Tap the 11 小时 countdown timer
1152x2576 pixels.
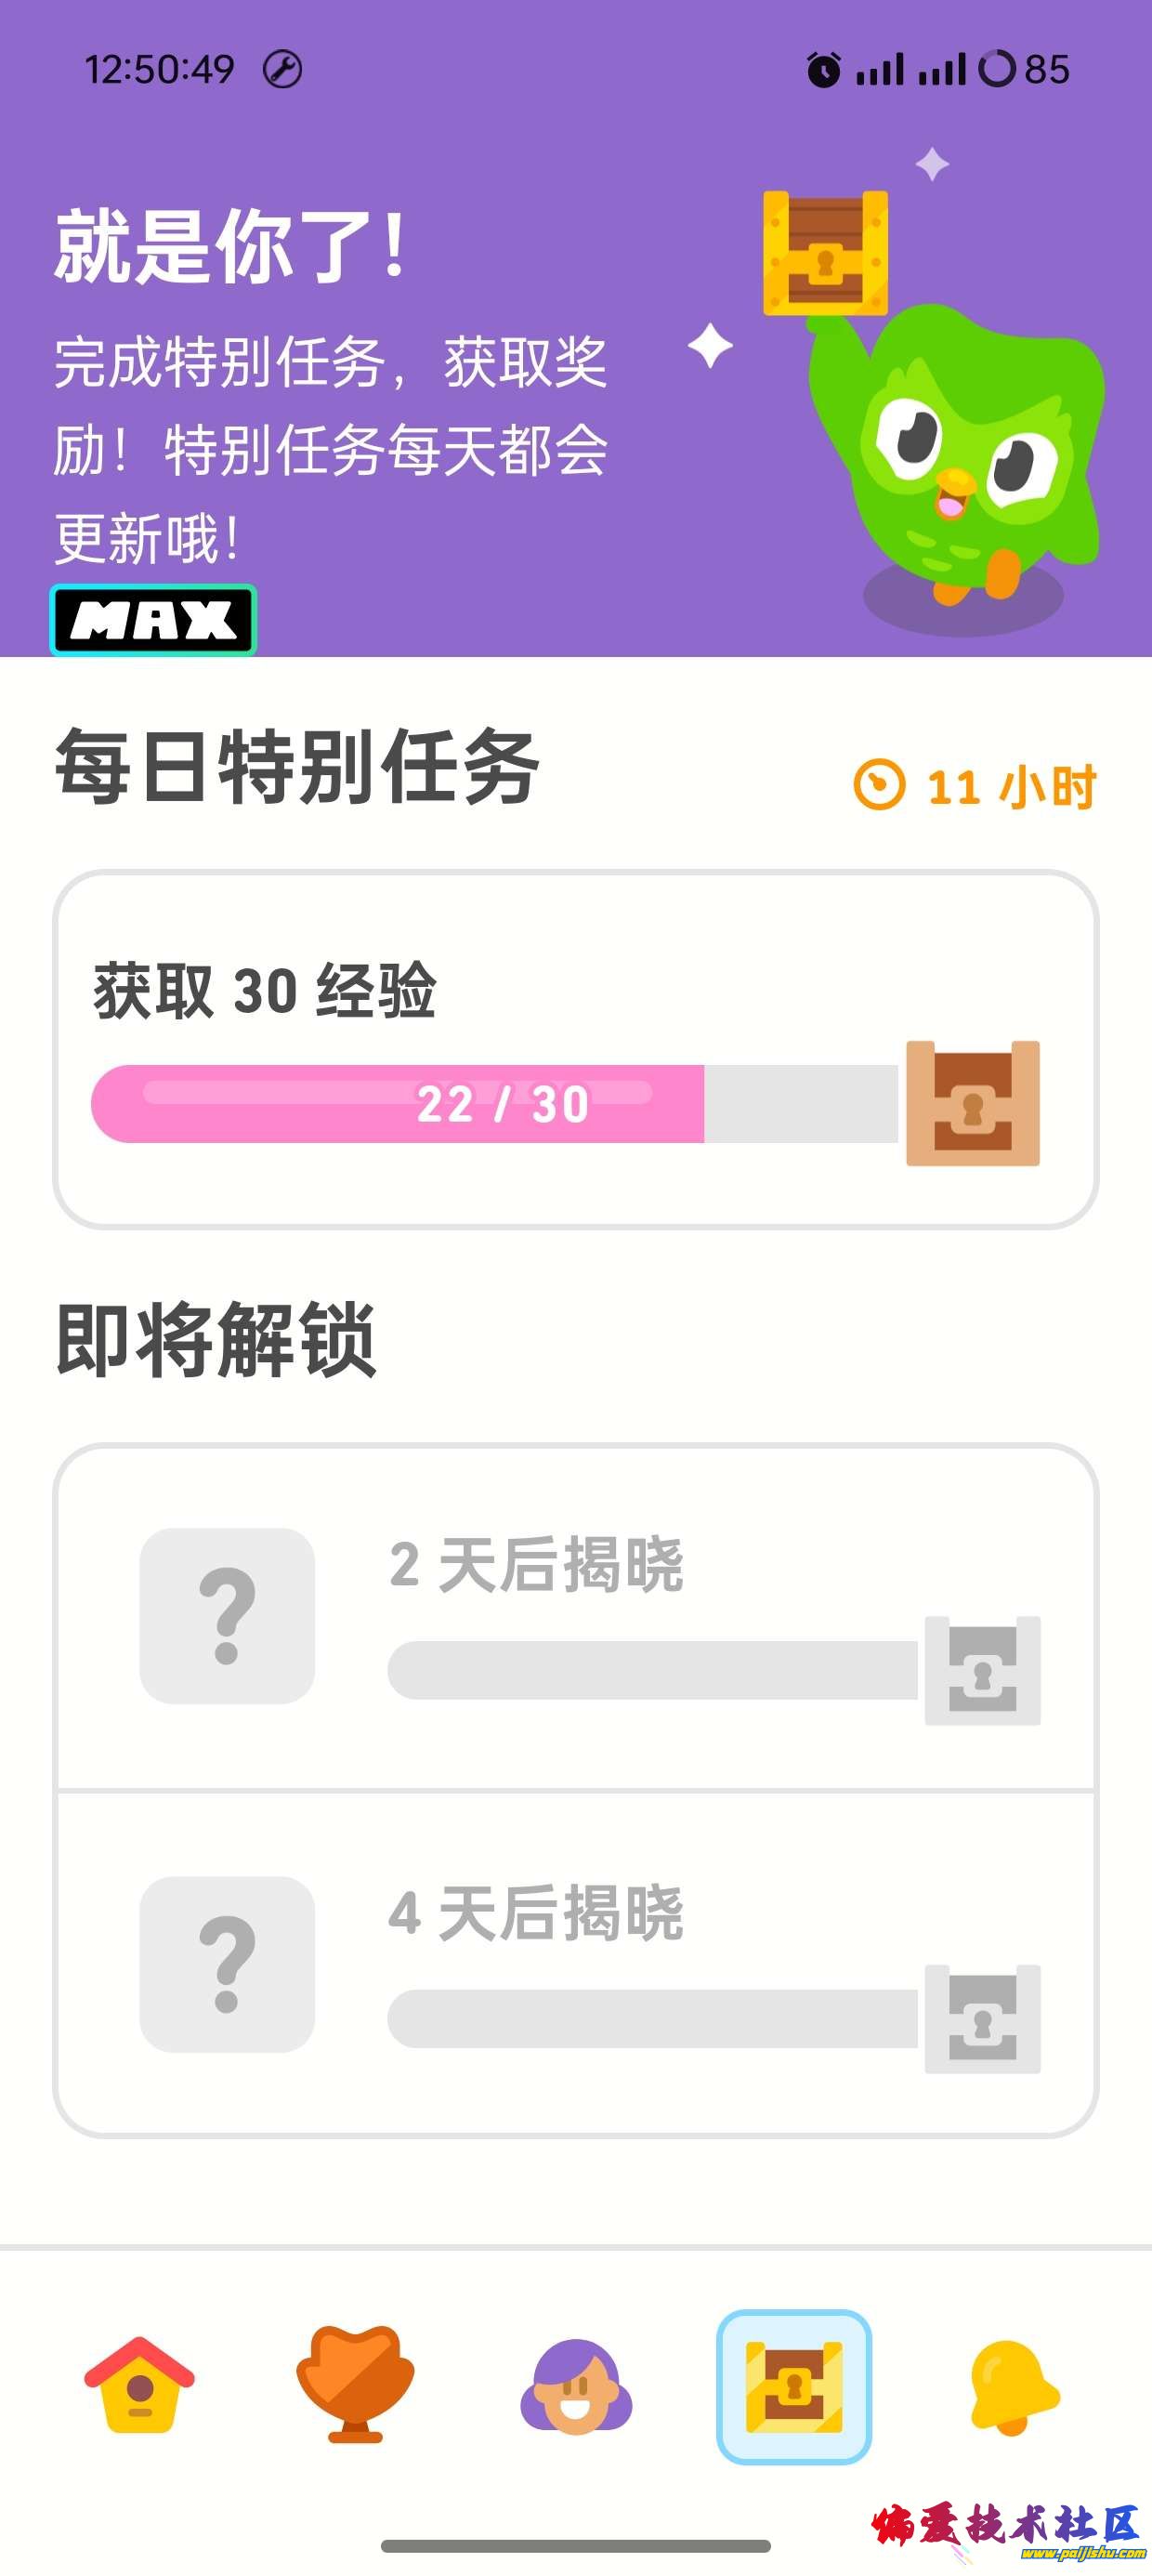pos(976,786)
